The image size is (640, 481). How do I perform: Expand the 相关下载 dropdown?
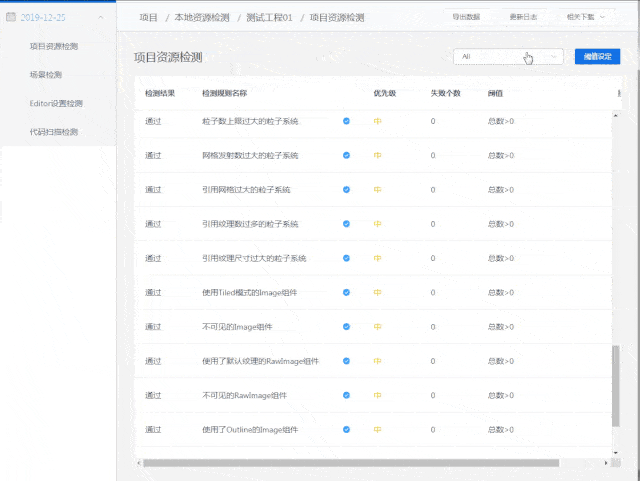[x=585, y=17]
